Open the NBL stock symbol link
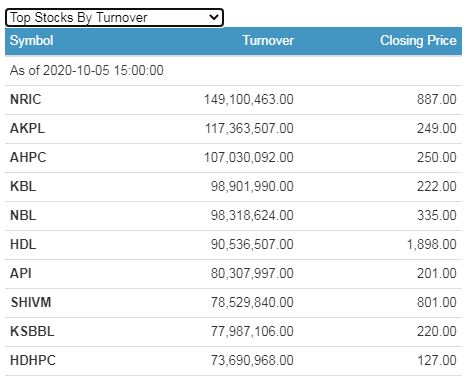The image size is (465, 378). [23, 215]
